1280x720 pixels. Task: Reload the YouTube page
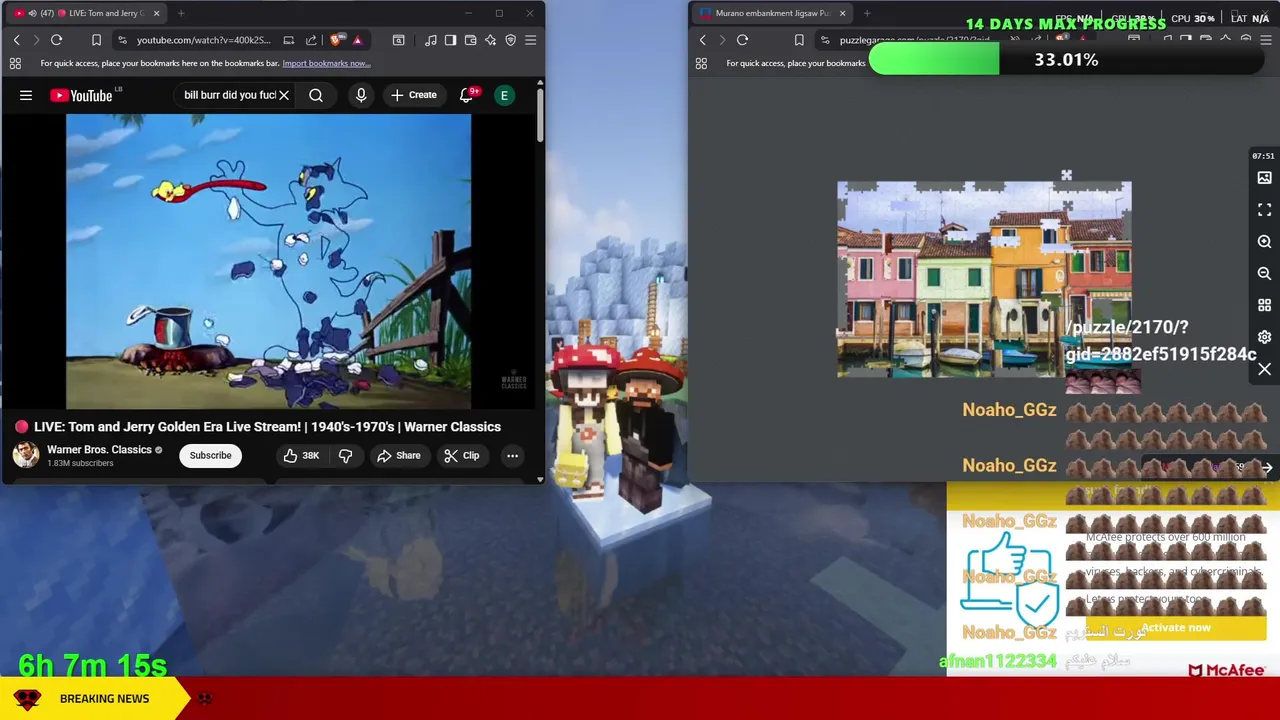click(57, 40)
